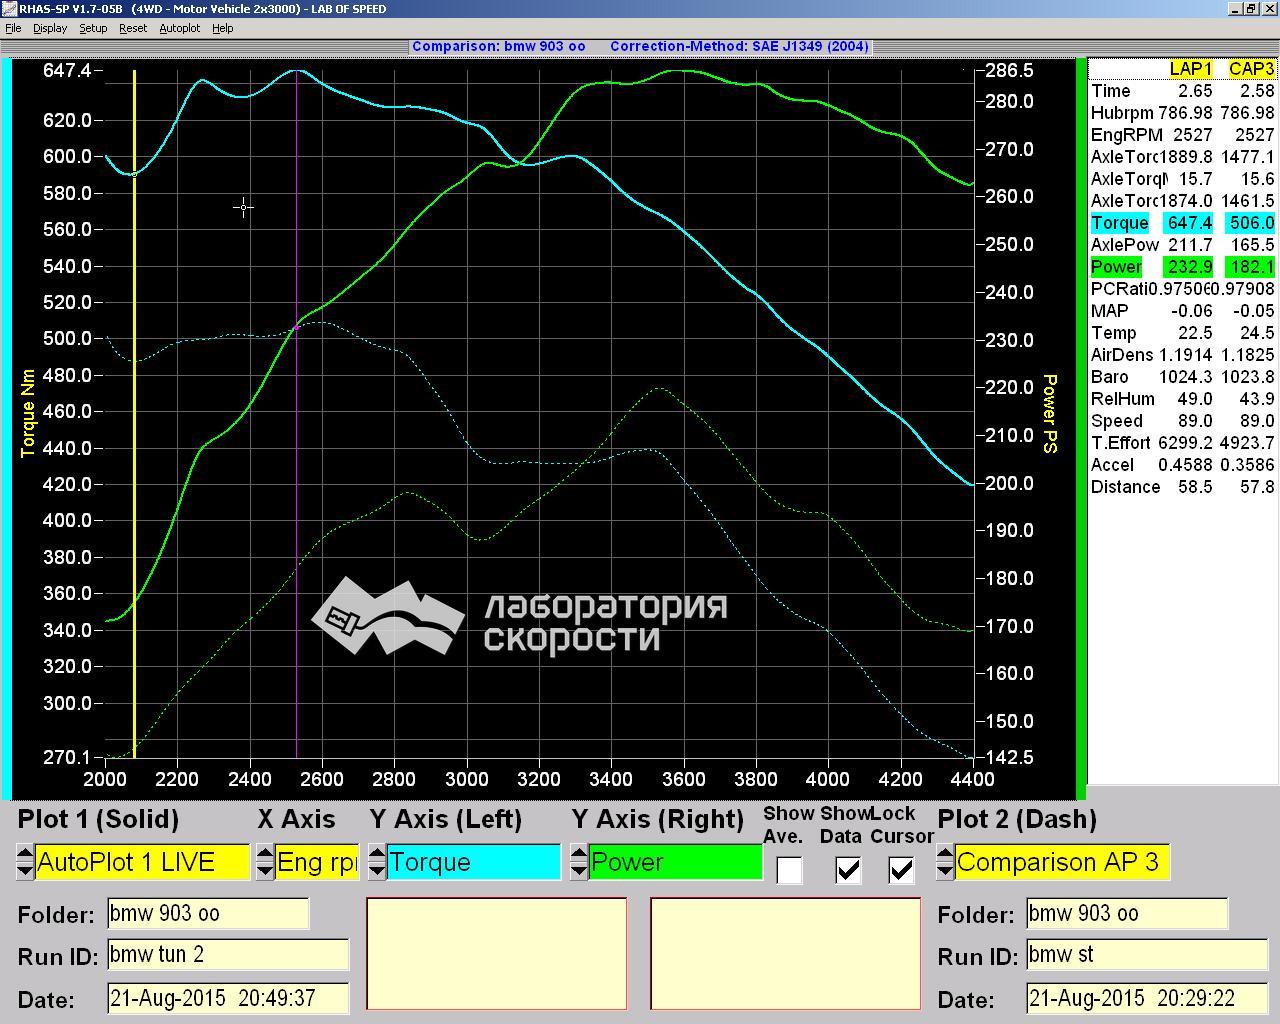Open the Reset menu
The height and width of the screenshot is (1024, 1280).
(133, 28)
